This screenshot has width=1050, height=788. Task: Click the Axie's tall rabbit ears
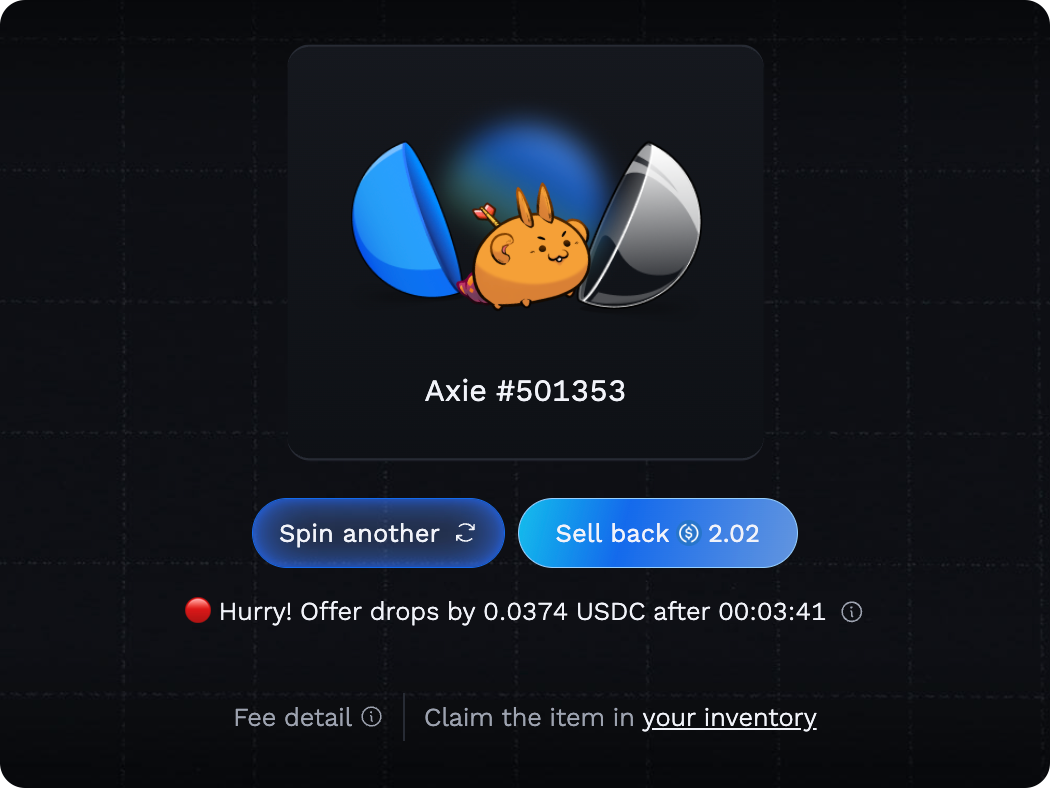click(534, 204)
